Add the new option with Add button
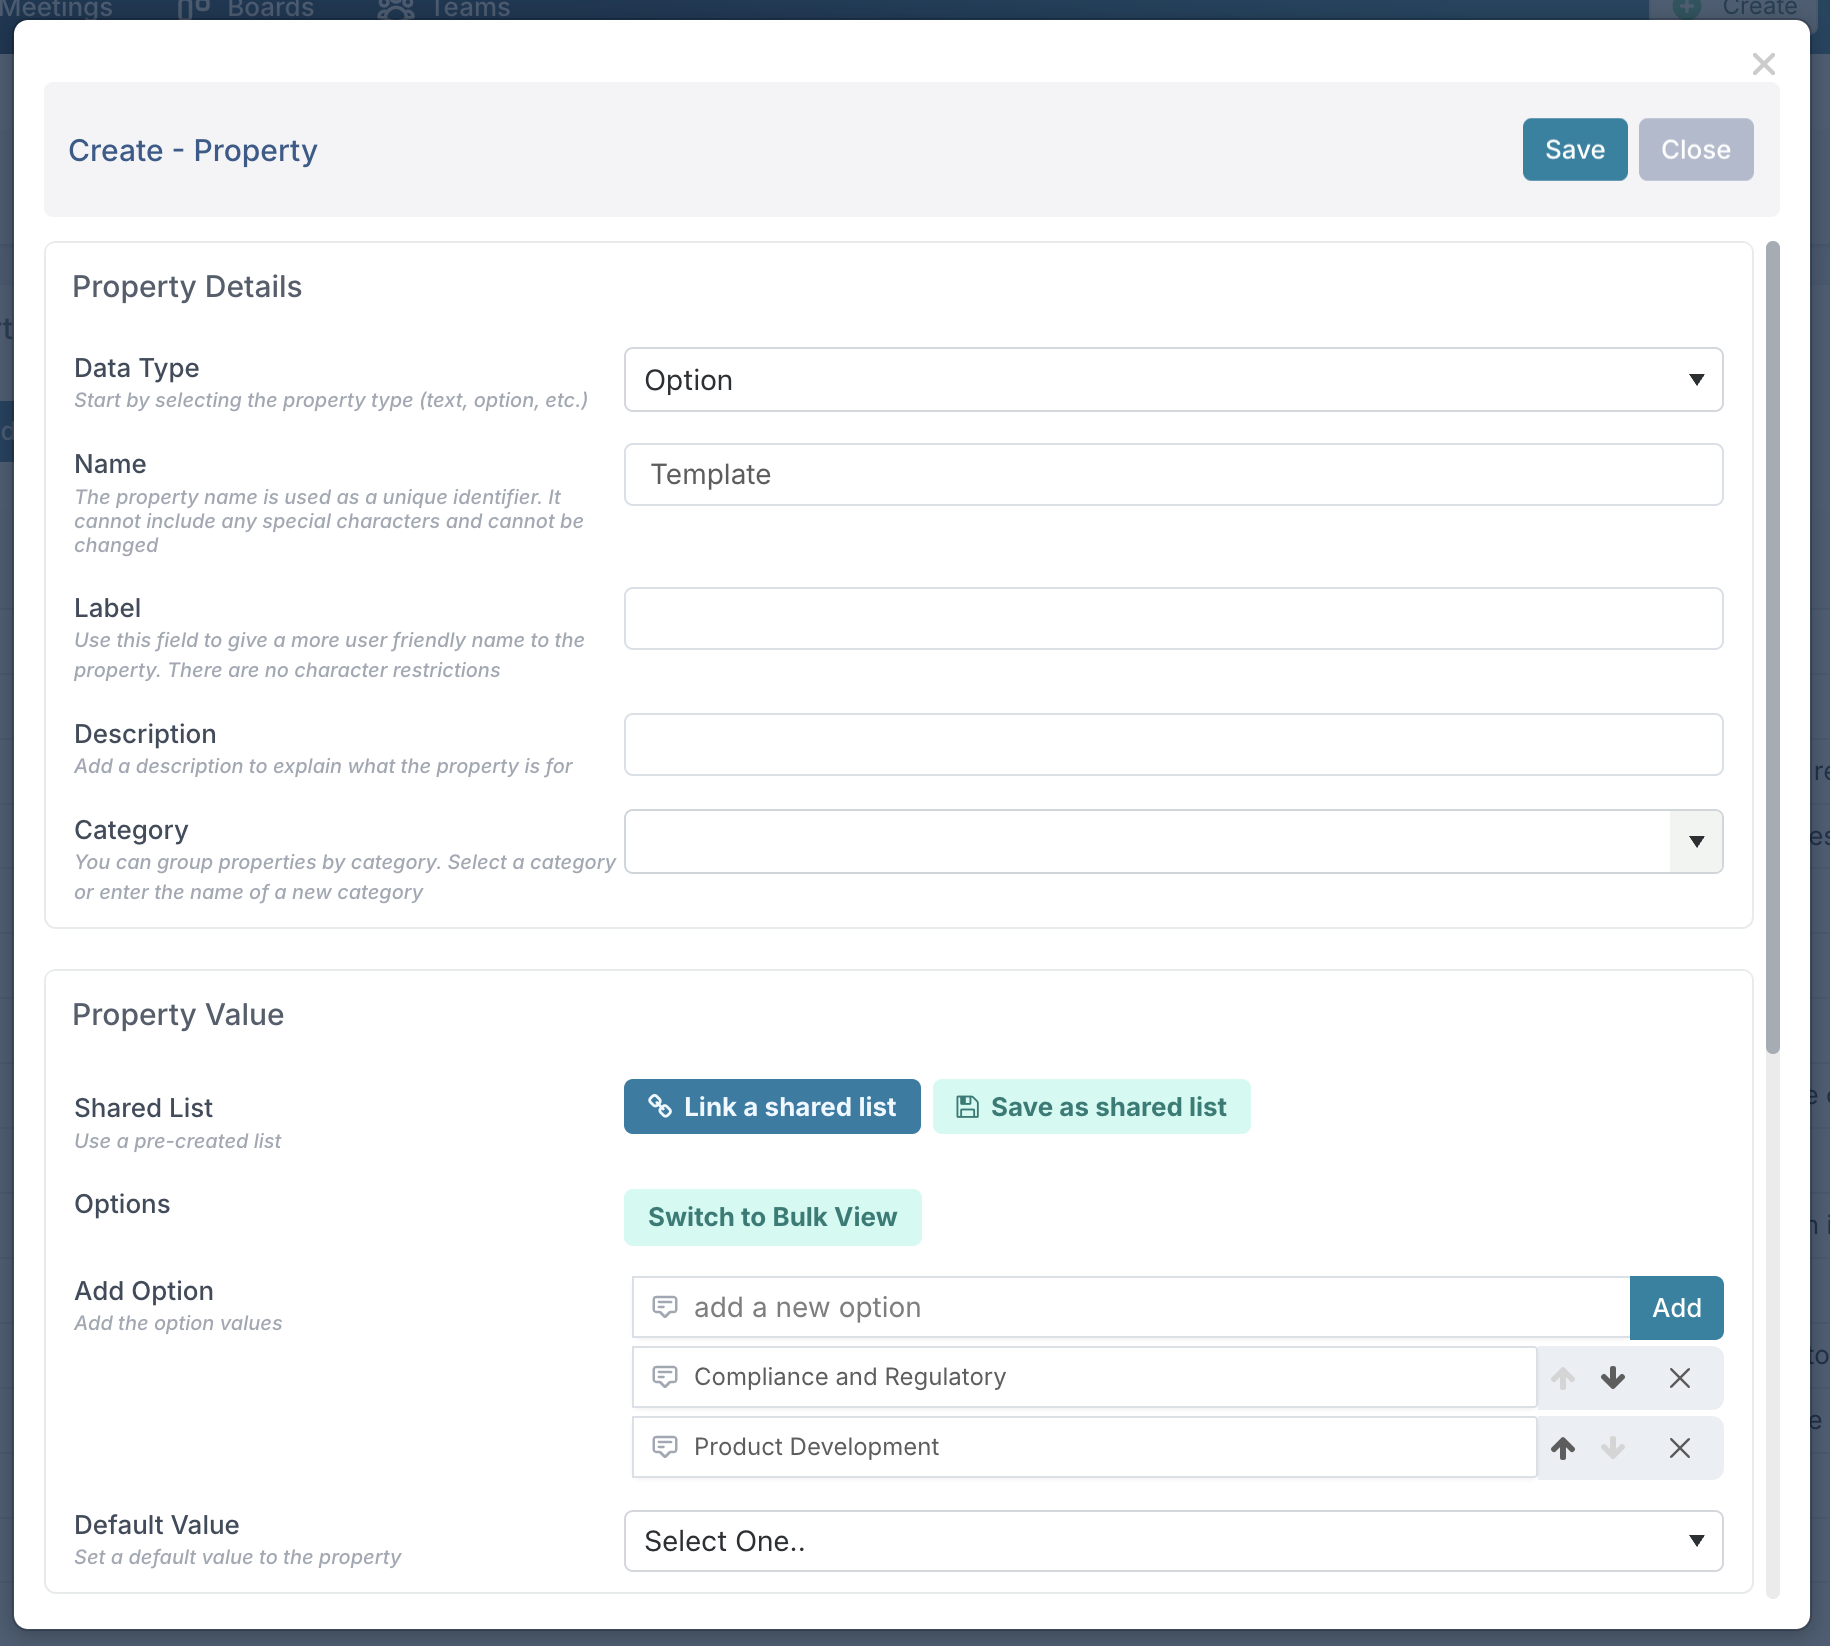Image resolution: width=1830 pixels, height=1646 pixels. coord(1676,1308)
